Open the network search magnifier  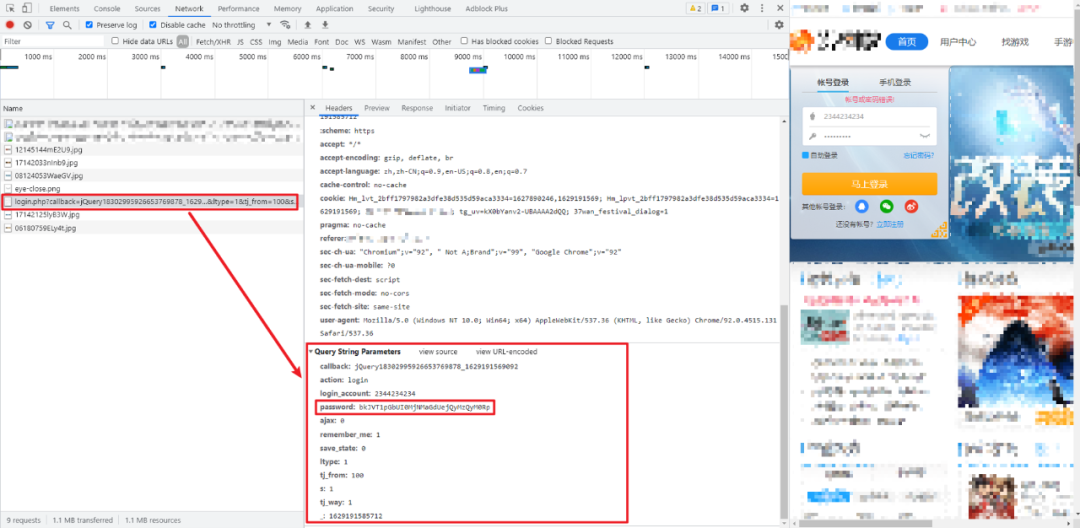pyautogui.click(x=67, y=25)
